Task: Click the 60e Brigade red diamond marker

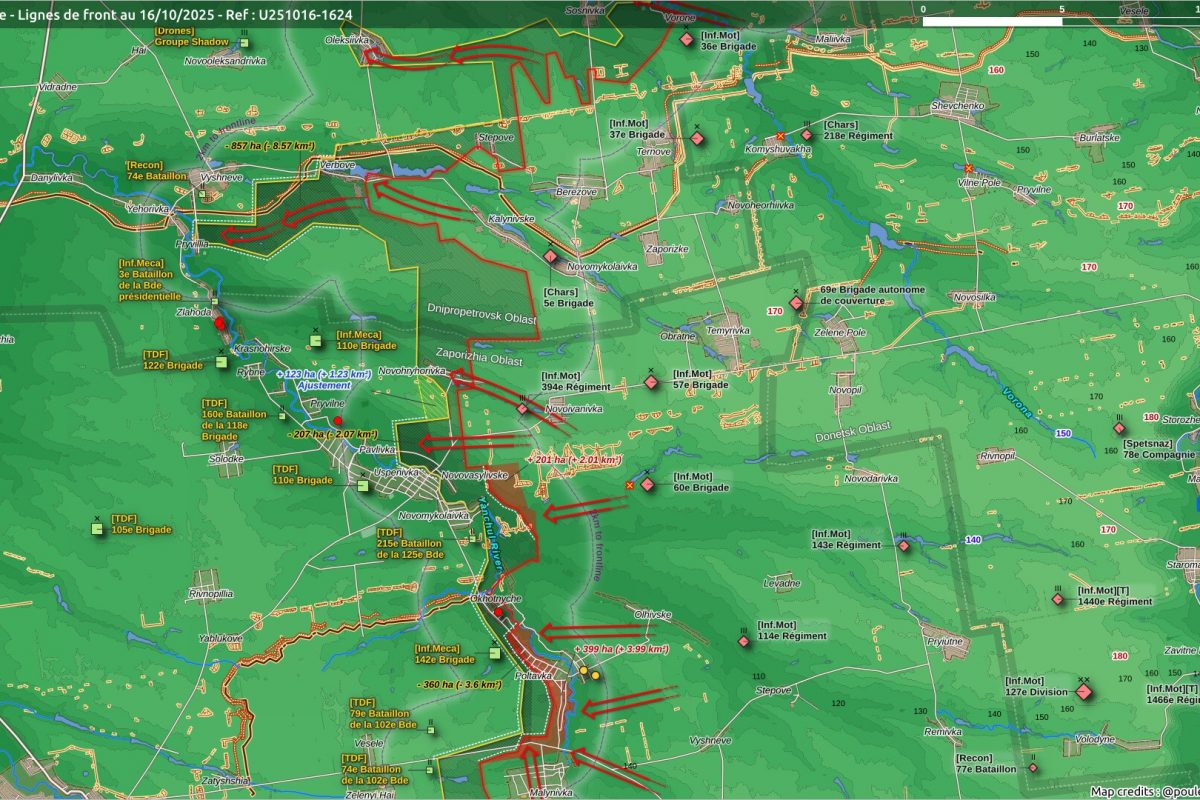Action: pos(648,485)
